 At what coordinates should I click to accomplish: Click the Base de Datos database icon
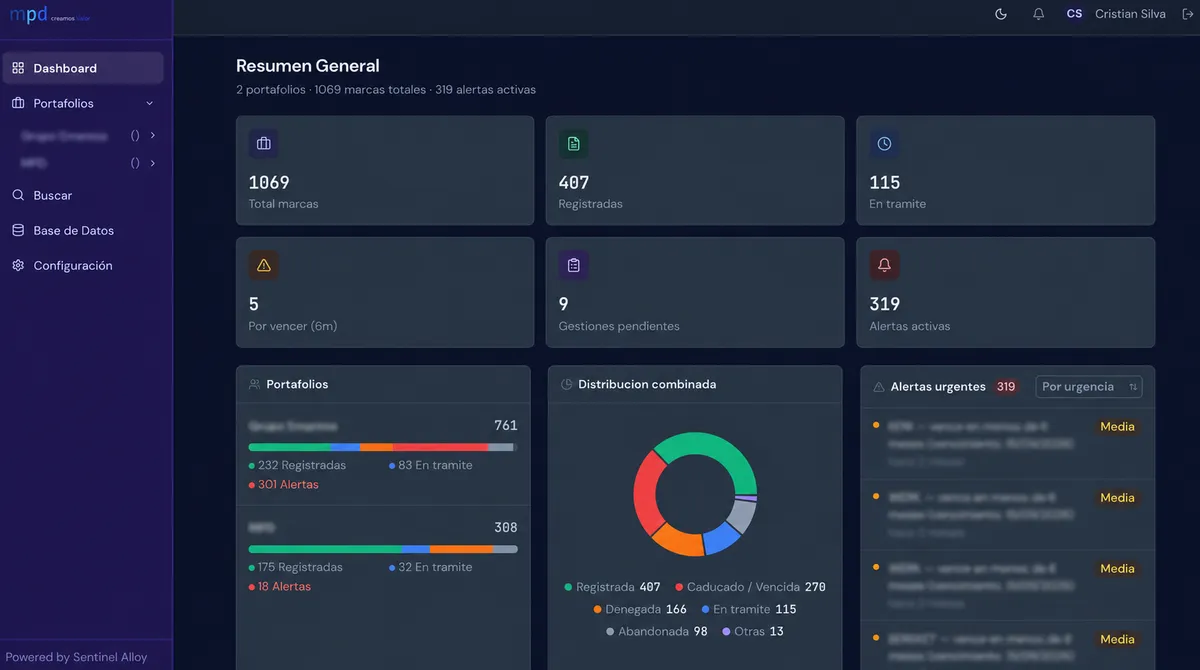tap(18, 230)
